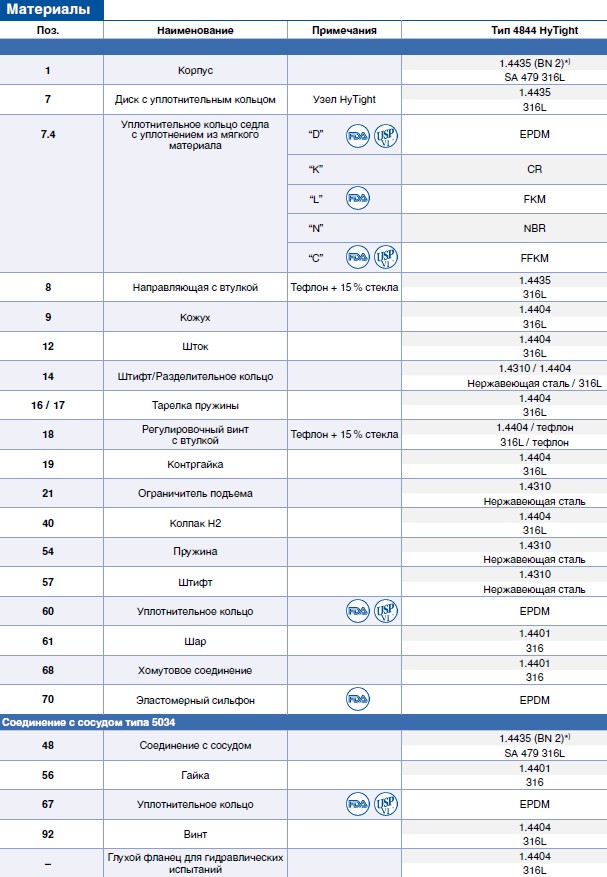Click the FDA icon in row 70 Эластомерный сильфон

[x=357, y=699]
